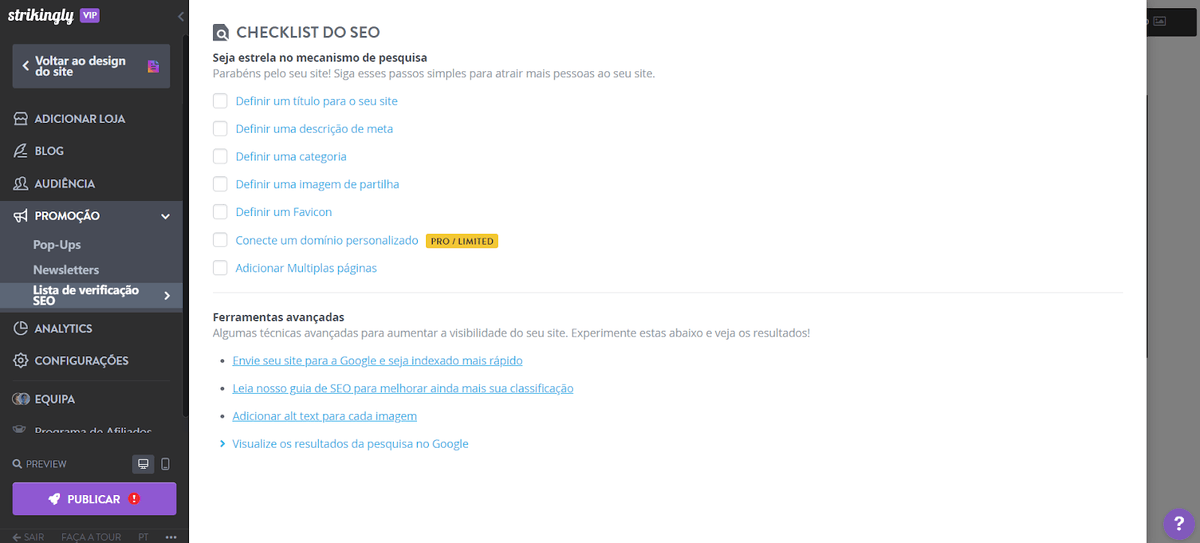Open 'Adicionar Multiplas páginas' link

tap(306, 268)
